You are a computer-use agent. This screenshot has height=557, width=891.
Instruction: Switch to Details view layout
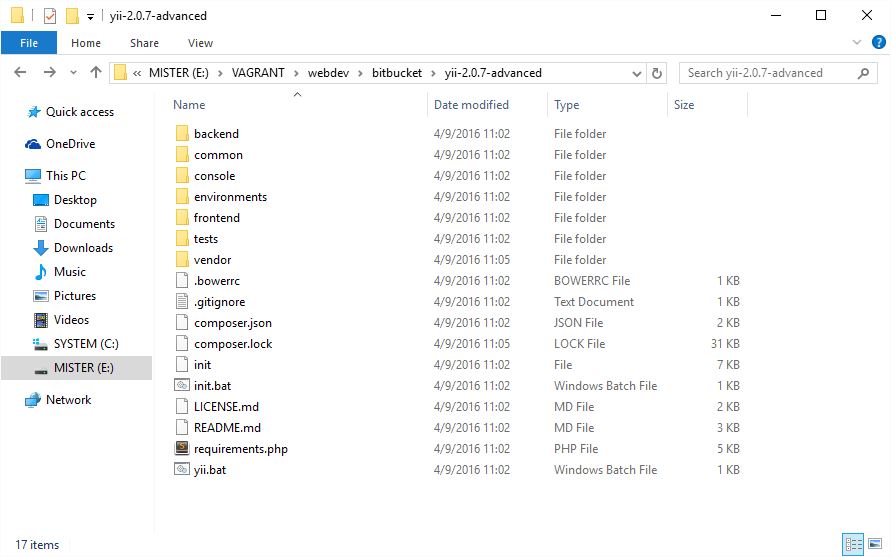[x=853, y=545]
